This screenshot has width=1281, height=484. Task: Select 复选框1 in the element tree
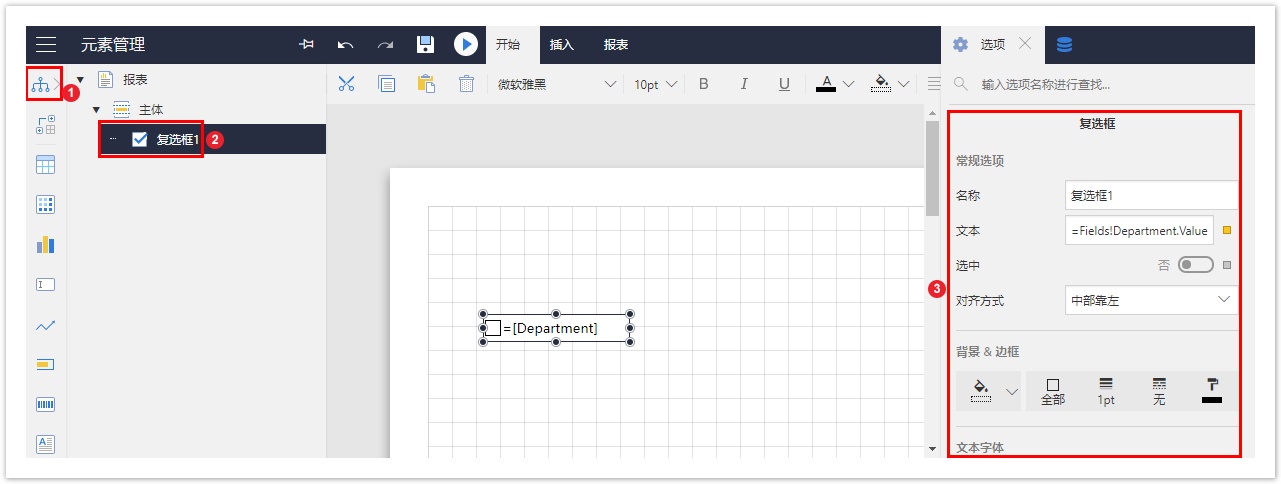click(x=178, y=140)
